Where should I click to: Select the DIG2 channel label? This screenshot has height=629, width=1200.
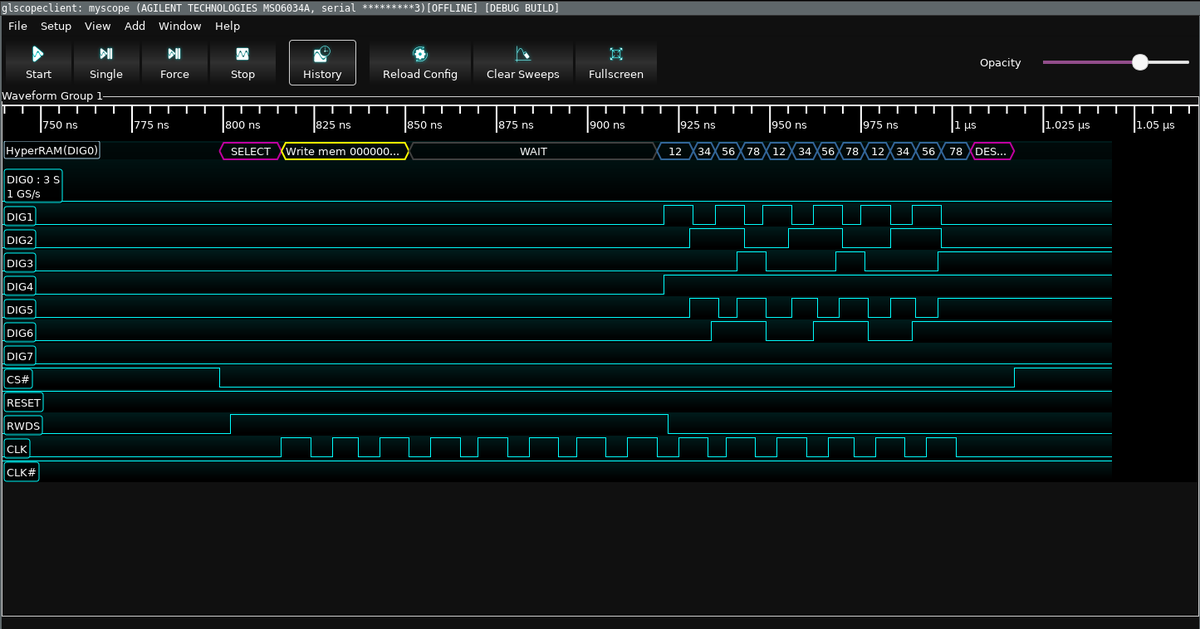click(x=21, y=240)
